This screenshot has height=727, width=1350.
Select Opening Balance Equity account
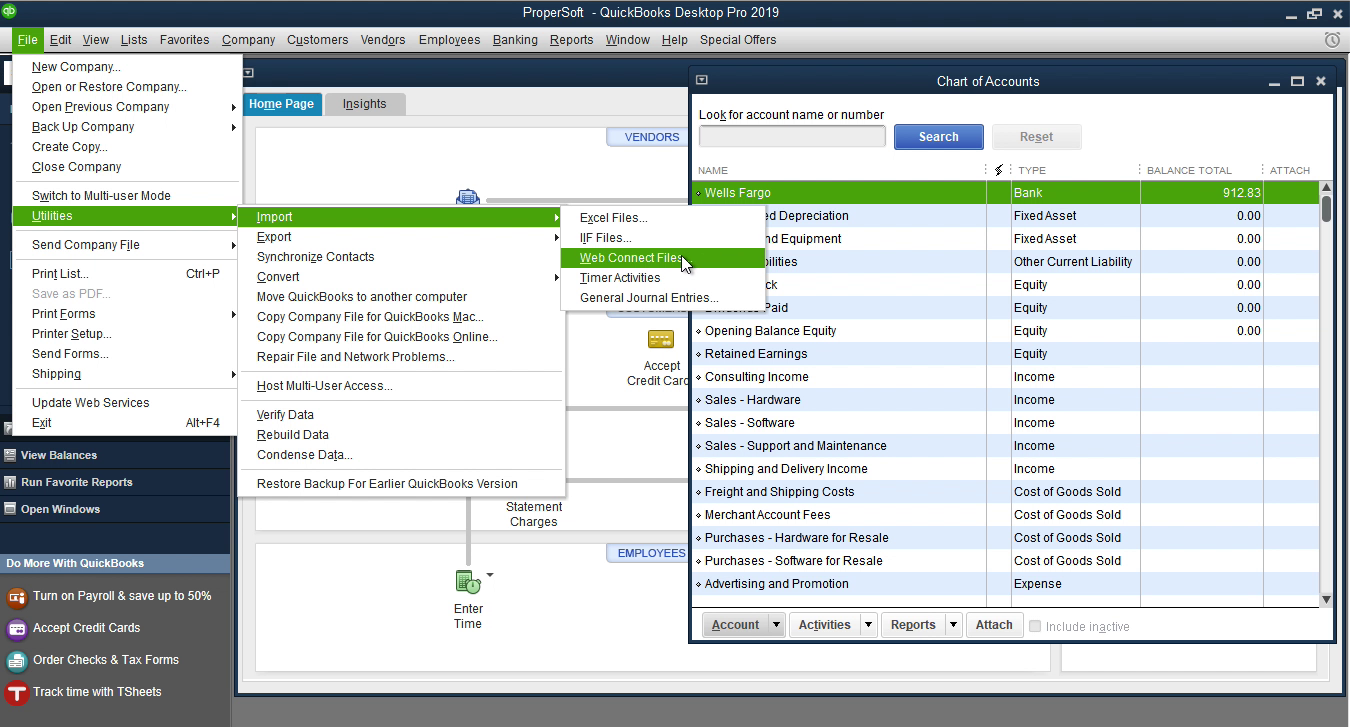[x=1005, y=331]
